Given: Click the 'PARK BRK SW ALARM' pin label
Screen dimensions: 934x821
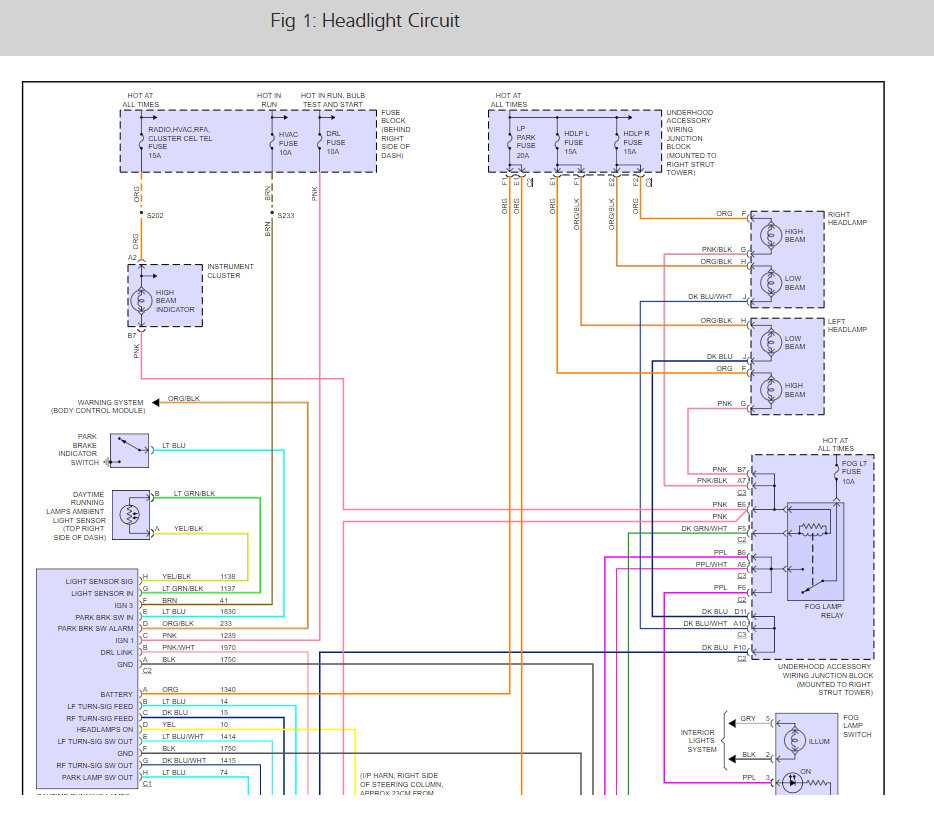Looking at the screenshot, I should tap(95, 629).
